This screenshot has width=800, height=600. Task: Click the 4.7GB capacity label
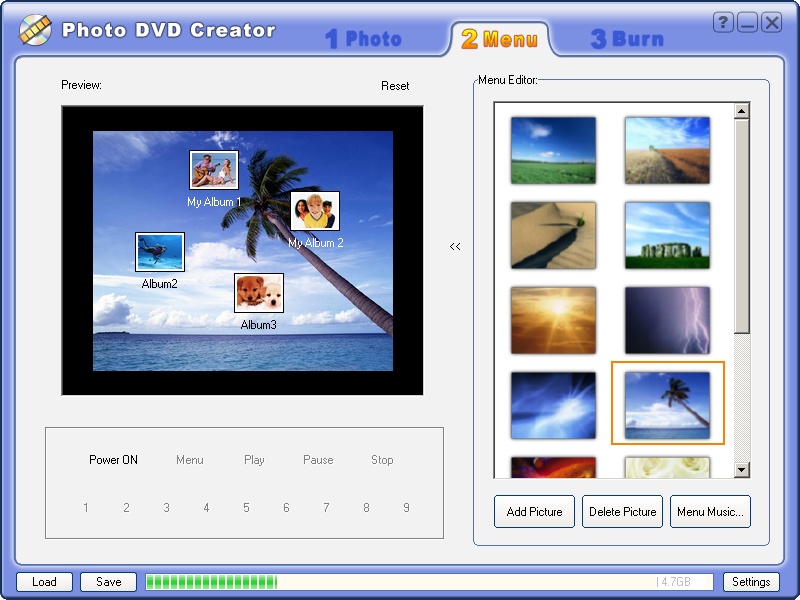[674, 582]
